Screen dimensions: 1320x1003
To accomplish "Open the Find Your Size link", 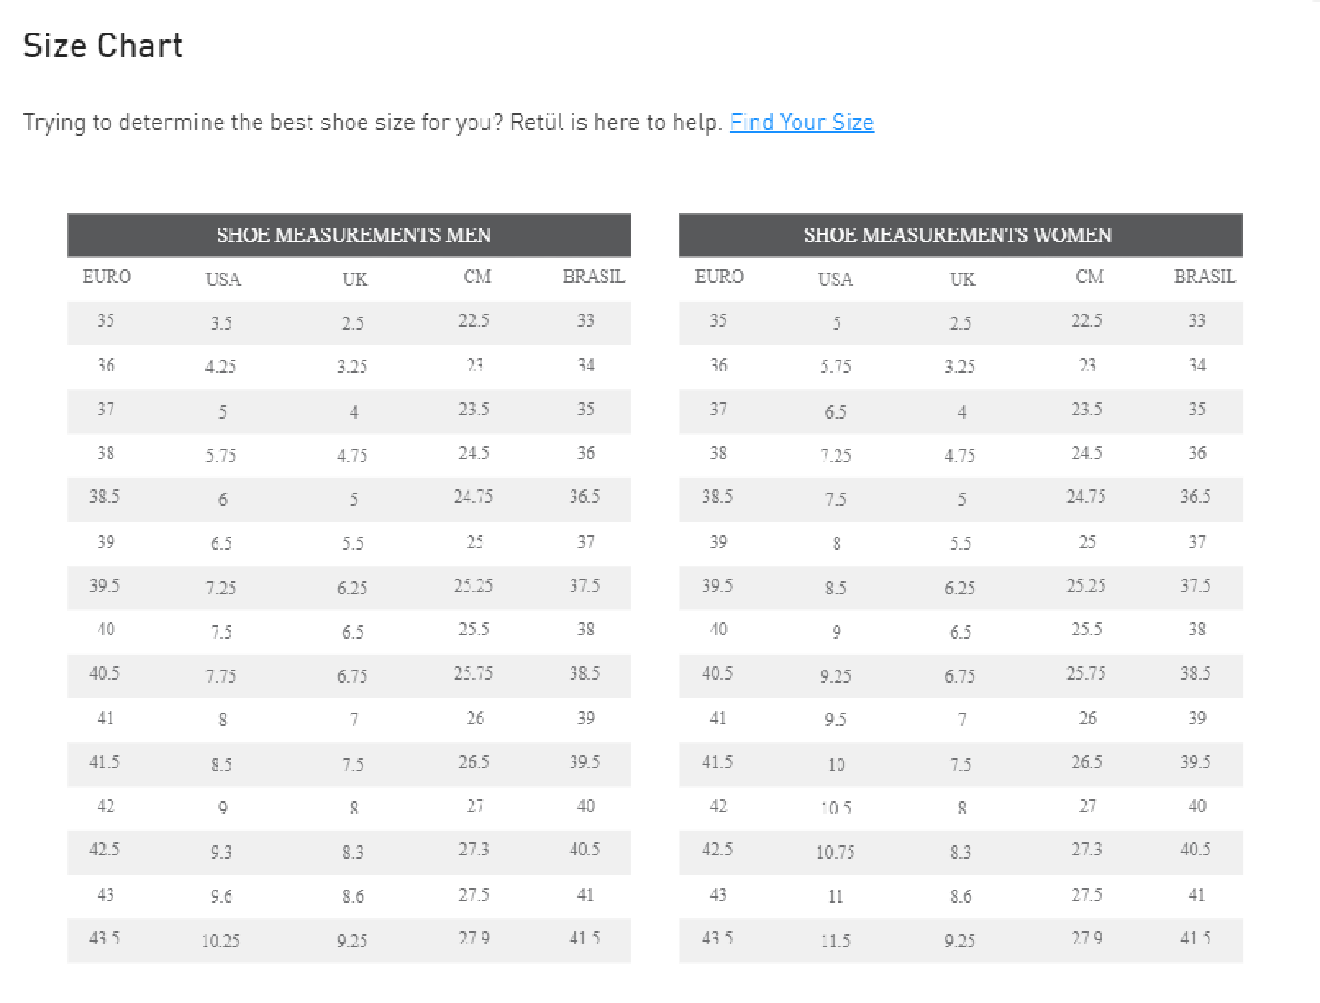I will (x=801, y=122).
